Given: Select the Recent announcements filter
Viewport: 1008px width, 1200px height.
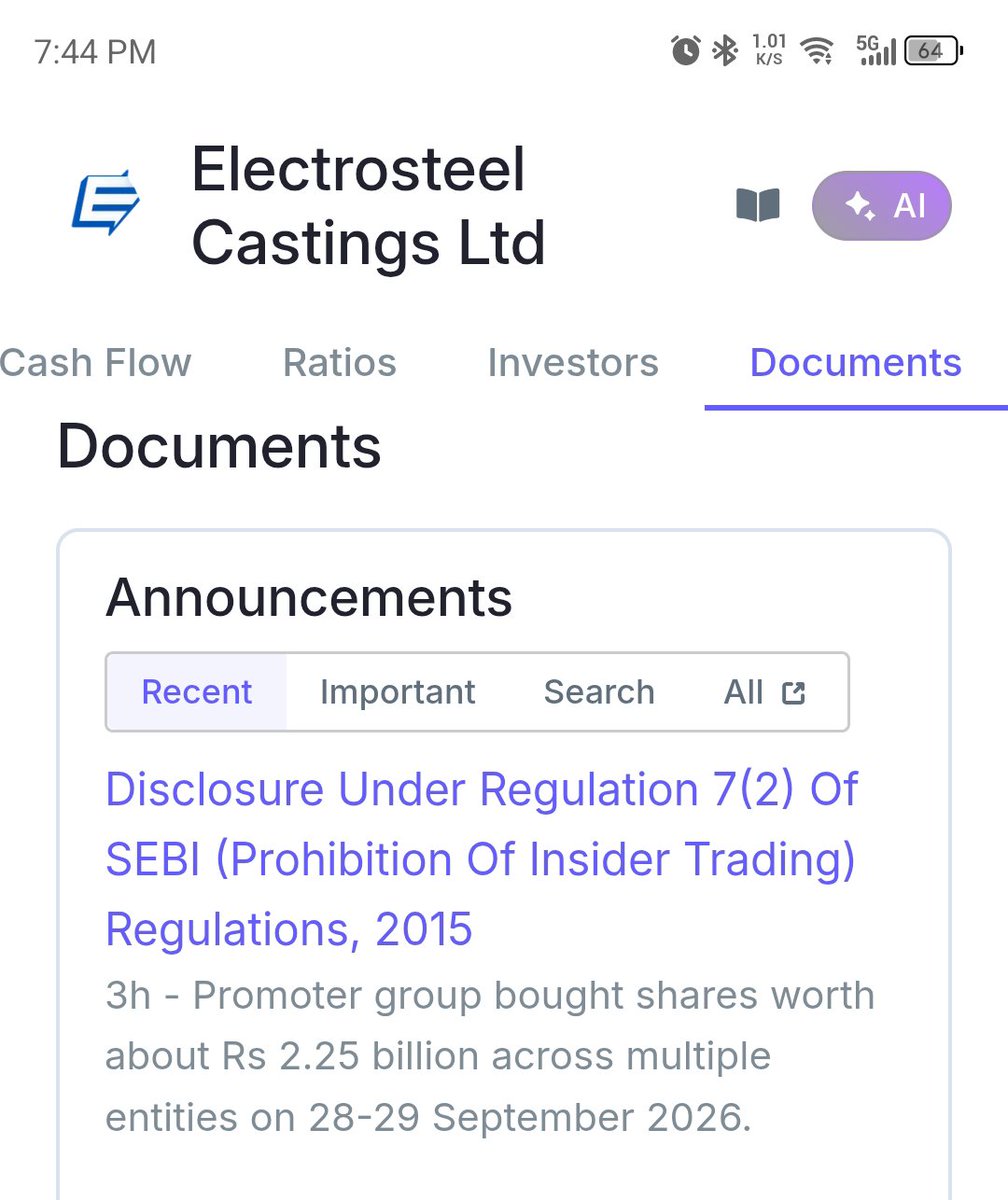Looking at the screenshot, I should pyautogui.click(x=197, y=692).
